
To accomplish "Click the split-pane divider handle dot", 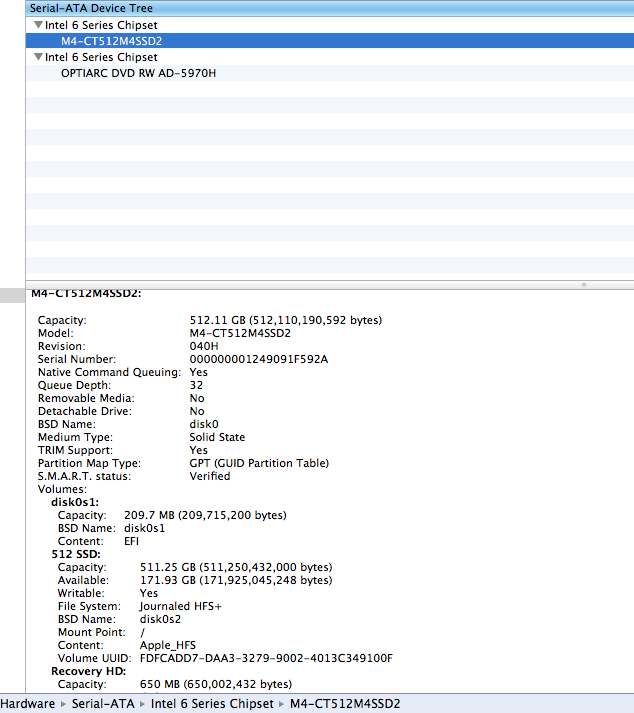I will coord(584,285).
